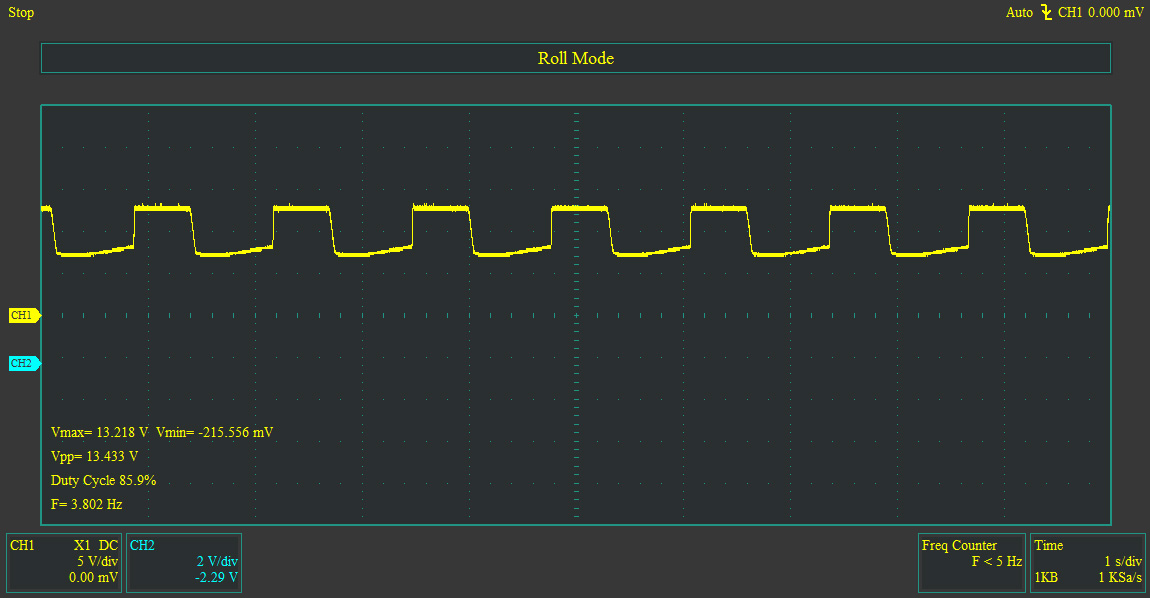
Task: Adjust the 1 s/div timebase setting
Action: tap(1123, 561)
